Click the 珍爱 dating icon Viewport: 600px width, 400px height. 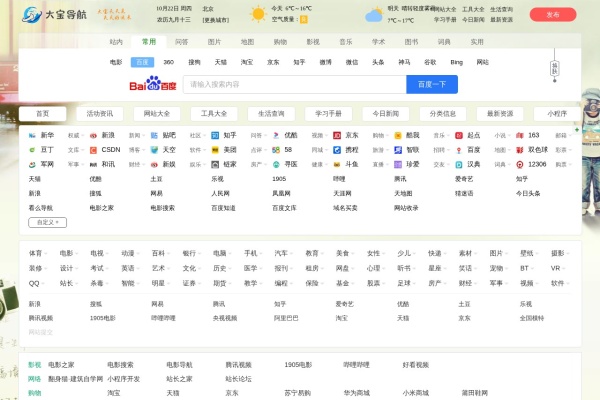(398, 165)
